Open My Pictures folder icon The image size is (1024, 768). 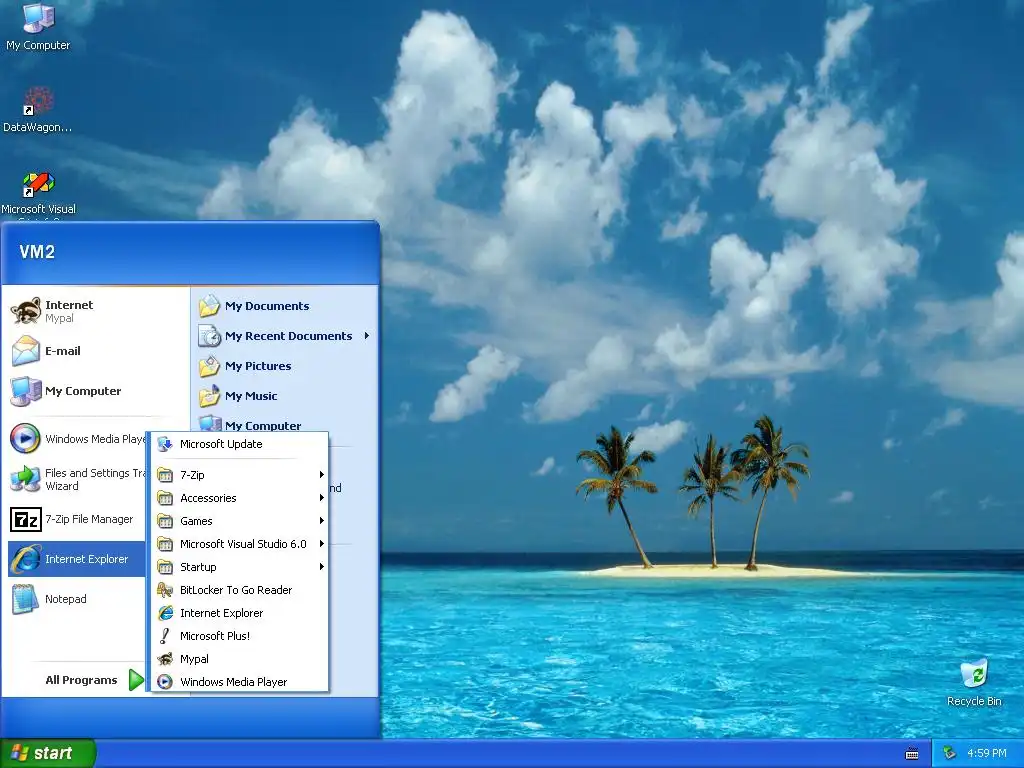210,366
